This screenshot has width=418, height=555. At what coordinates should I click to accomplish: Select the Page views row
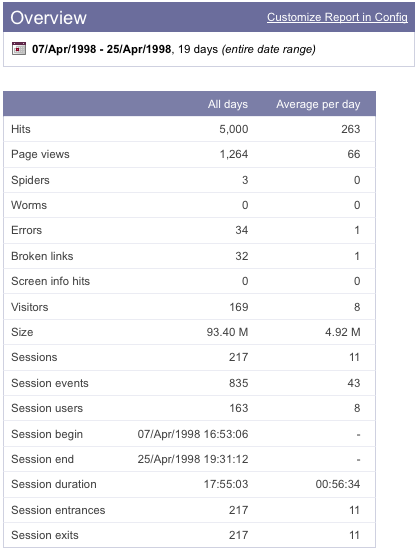click(x=189, y=154)
